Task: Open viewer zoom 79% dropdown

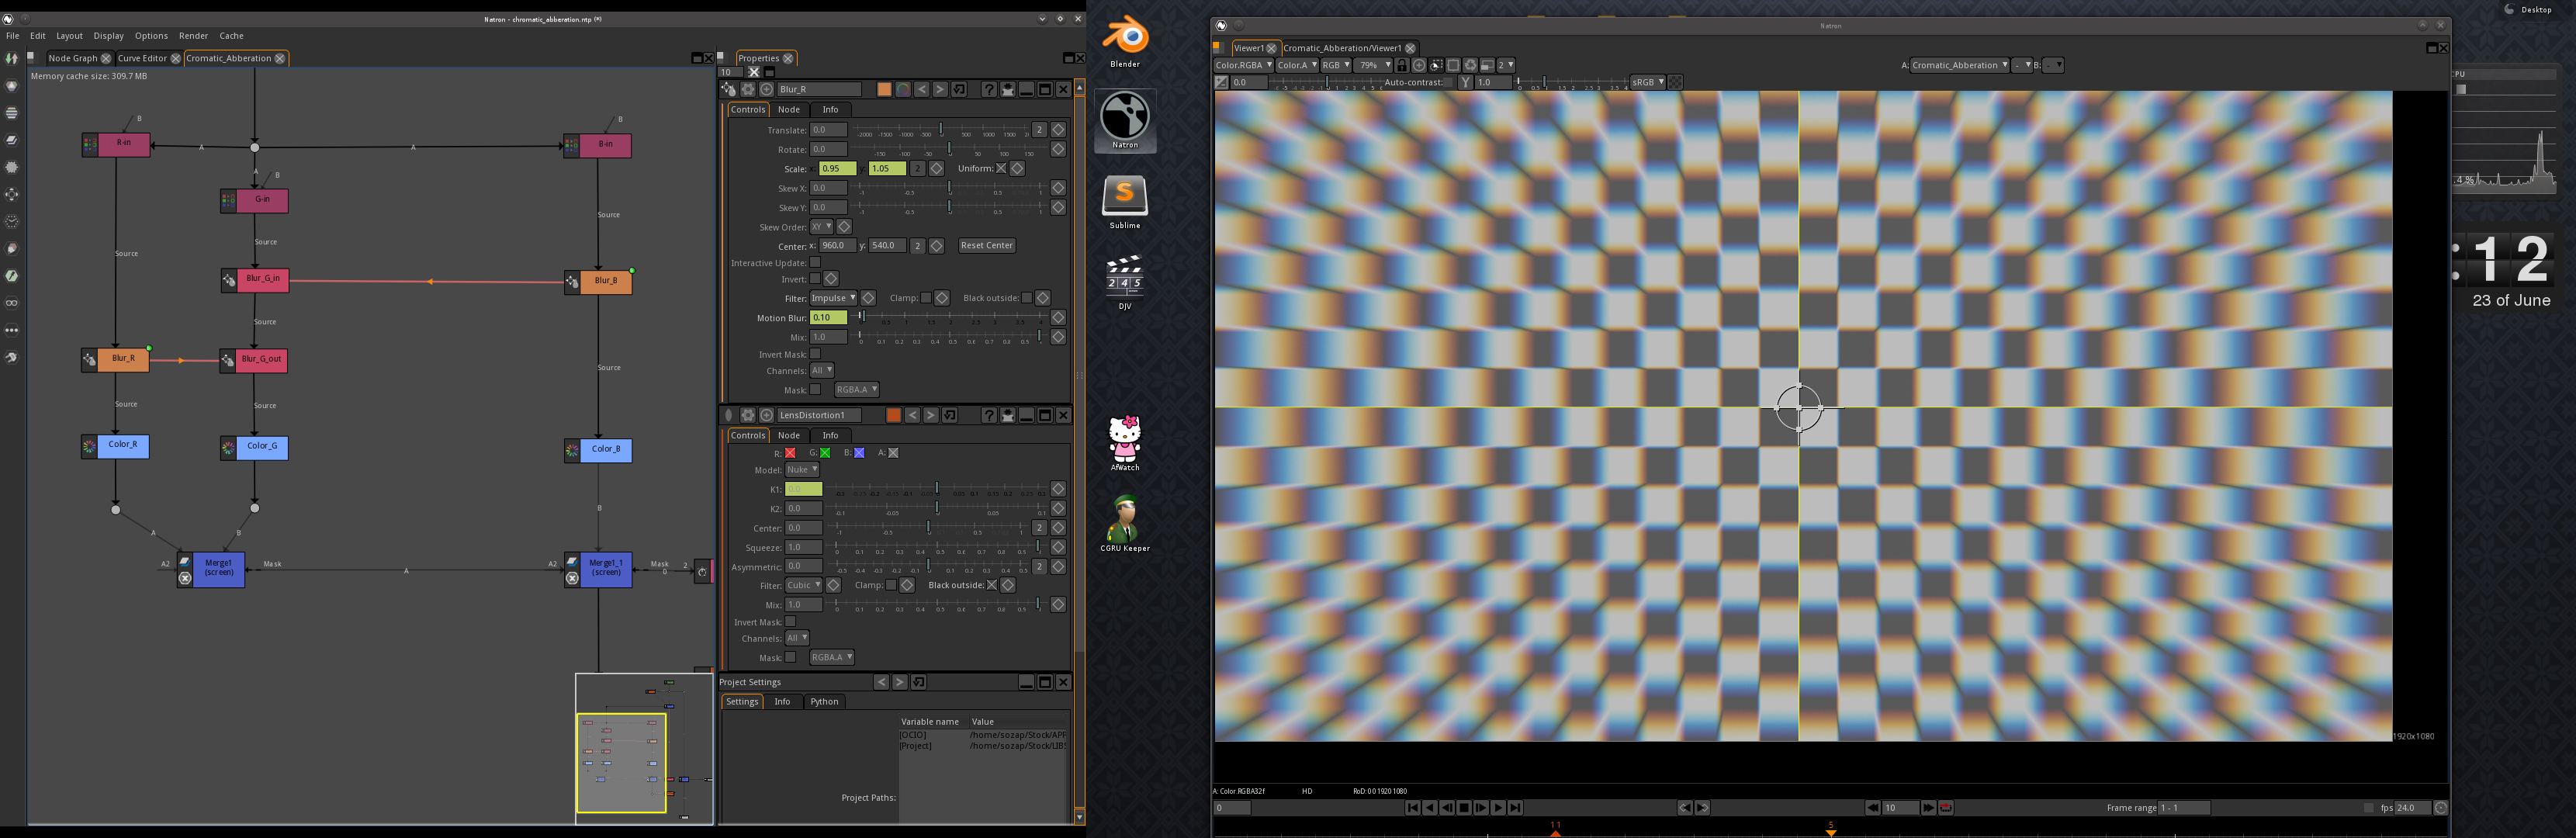Action: click(x=1373, y=65)
